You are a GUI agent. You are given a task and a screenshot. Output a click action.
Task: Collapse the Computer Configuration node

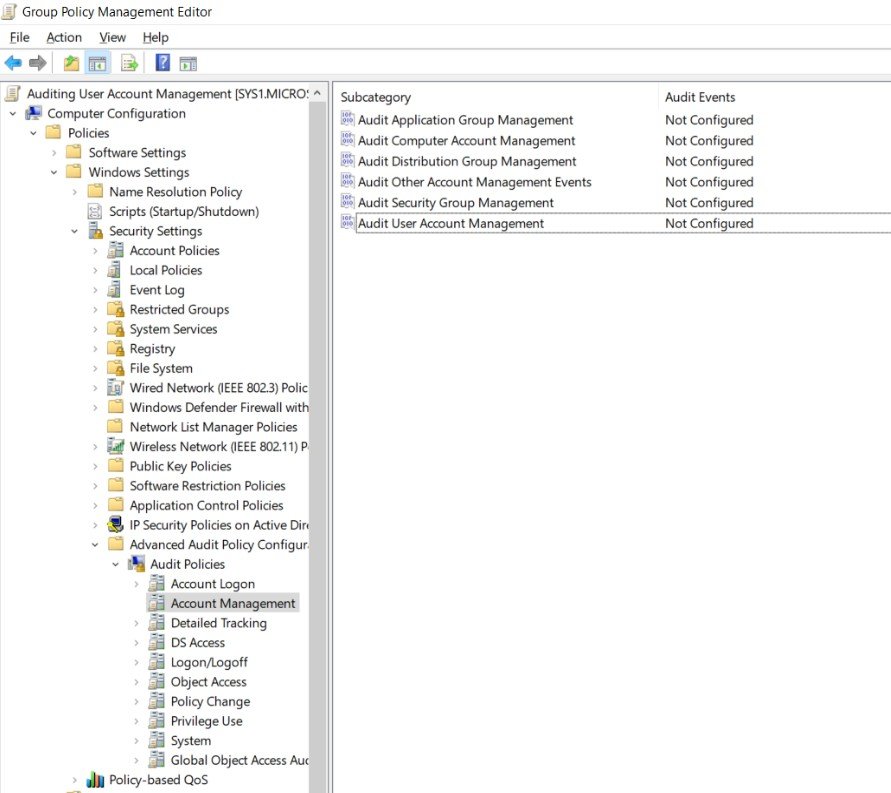13,114
